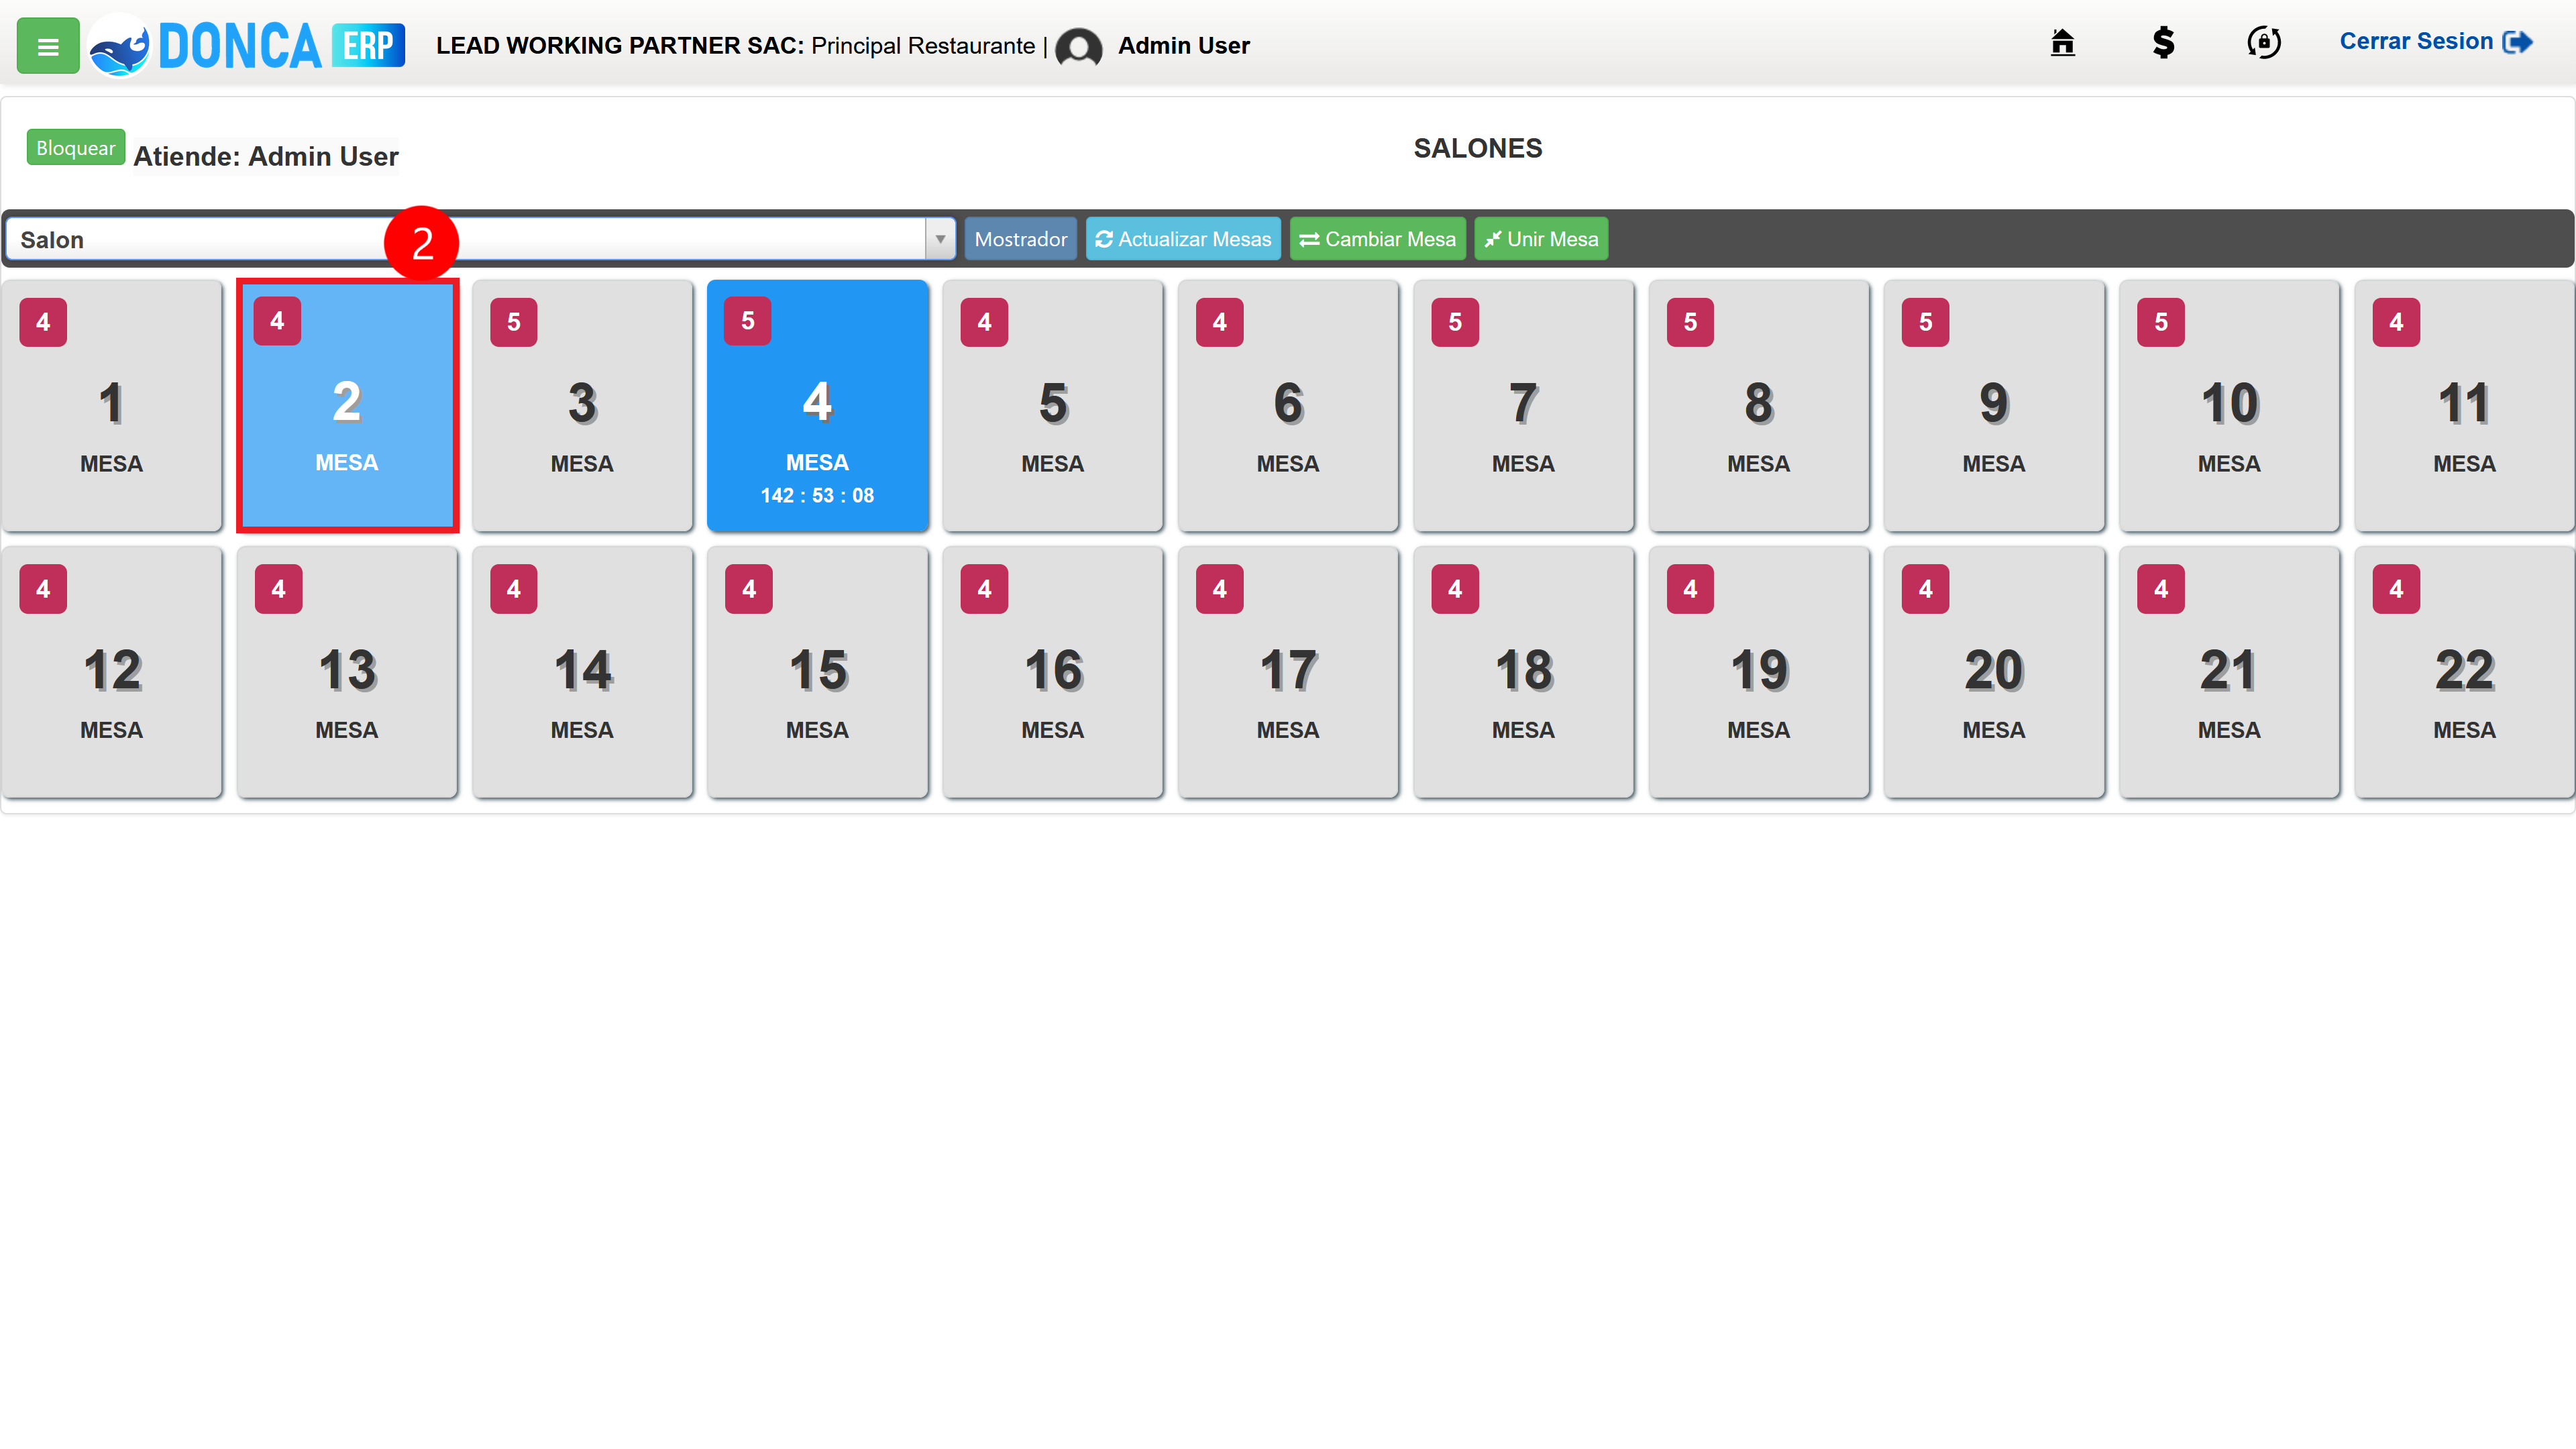Image resolution: width=2576 pixels, height=1449 pixels.
Task: Click LEAD WORKING PARTNER SAC company text
Action: coord(620,46)
